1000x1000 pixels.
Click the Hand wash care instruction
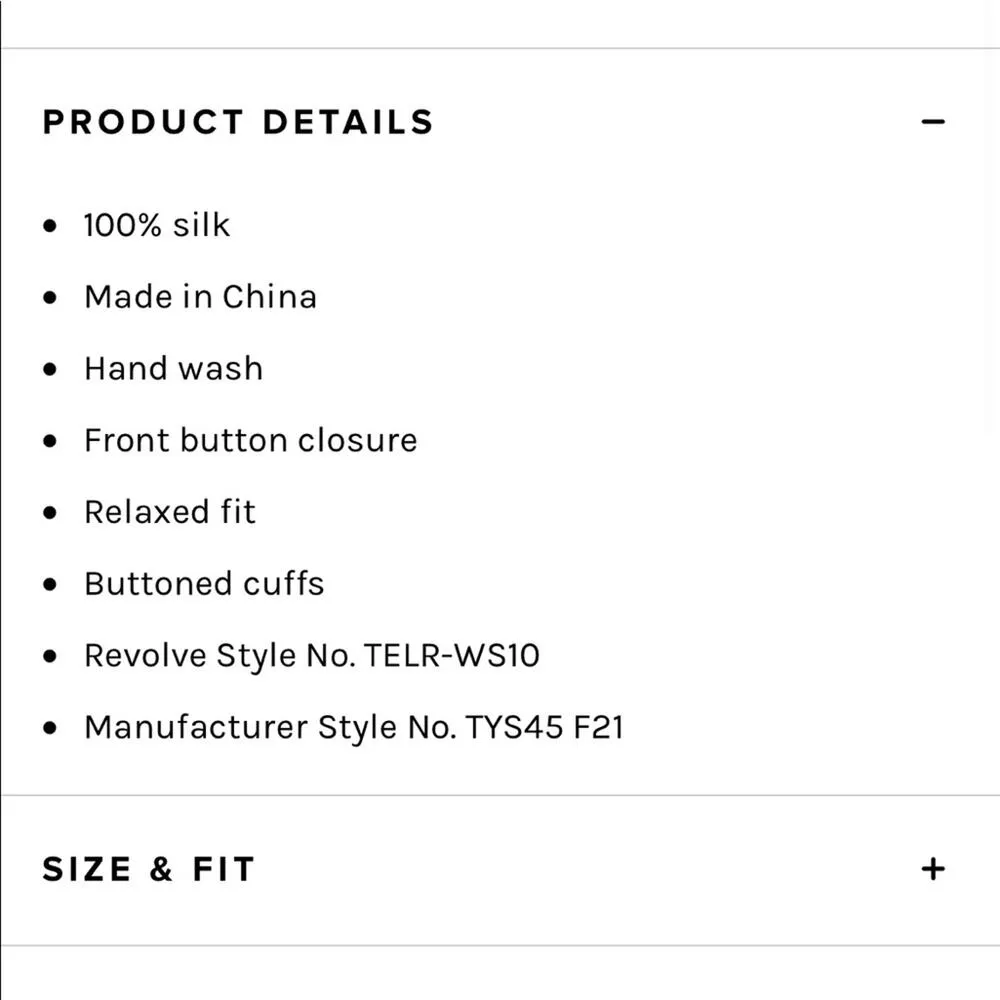pos(174,369)
